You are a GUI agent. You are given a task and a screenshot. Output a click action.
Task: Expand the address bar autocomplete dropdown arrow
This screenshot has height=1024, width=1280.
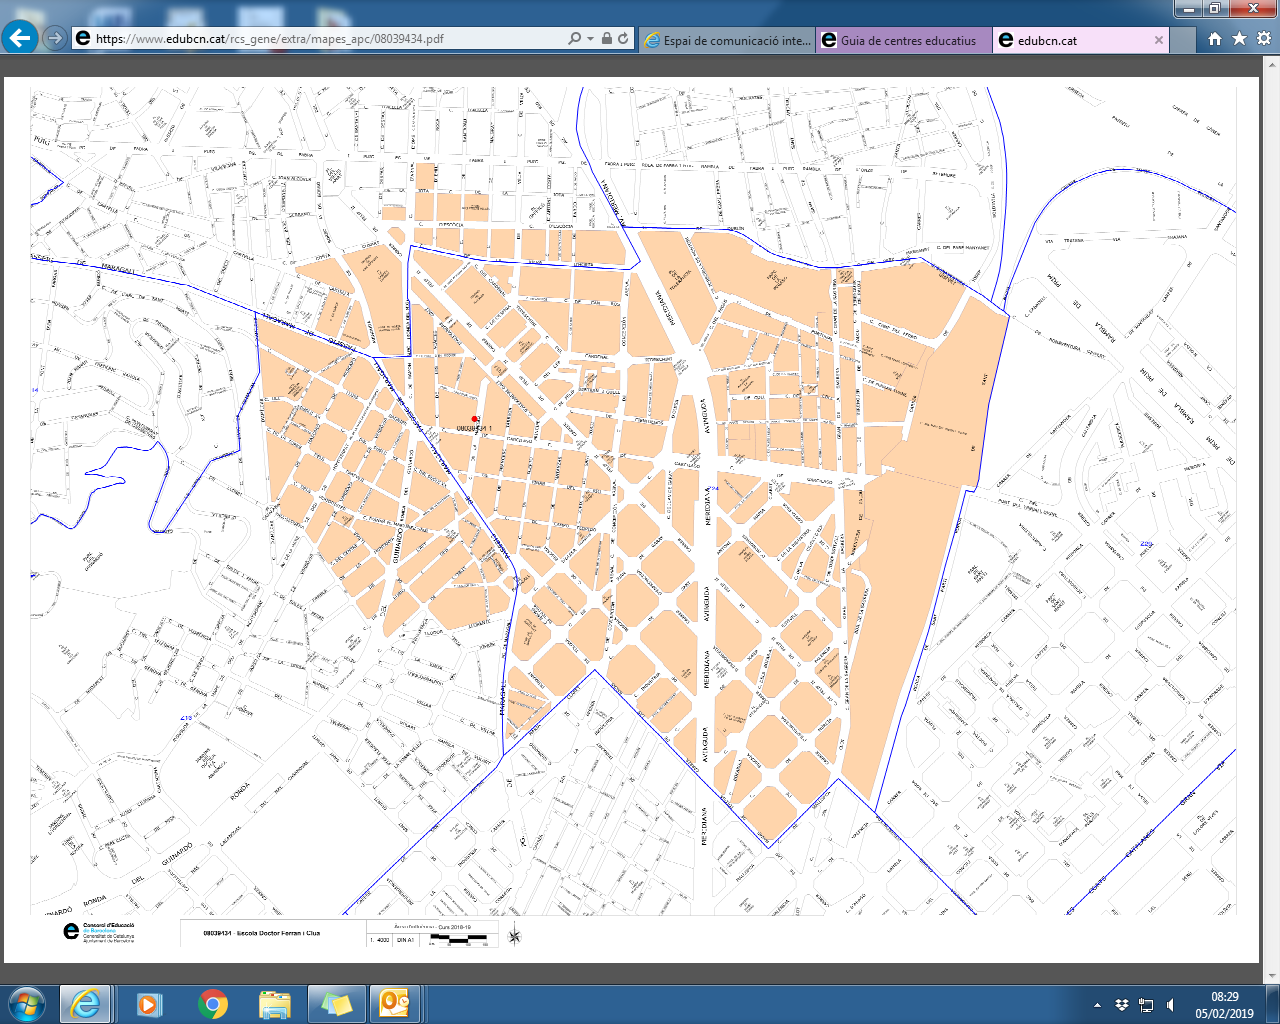click(x=590, y=39)
